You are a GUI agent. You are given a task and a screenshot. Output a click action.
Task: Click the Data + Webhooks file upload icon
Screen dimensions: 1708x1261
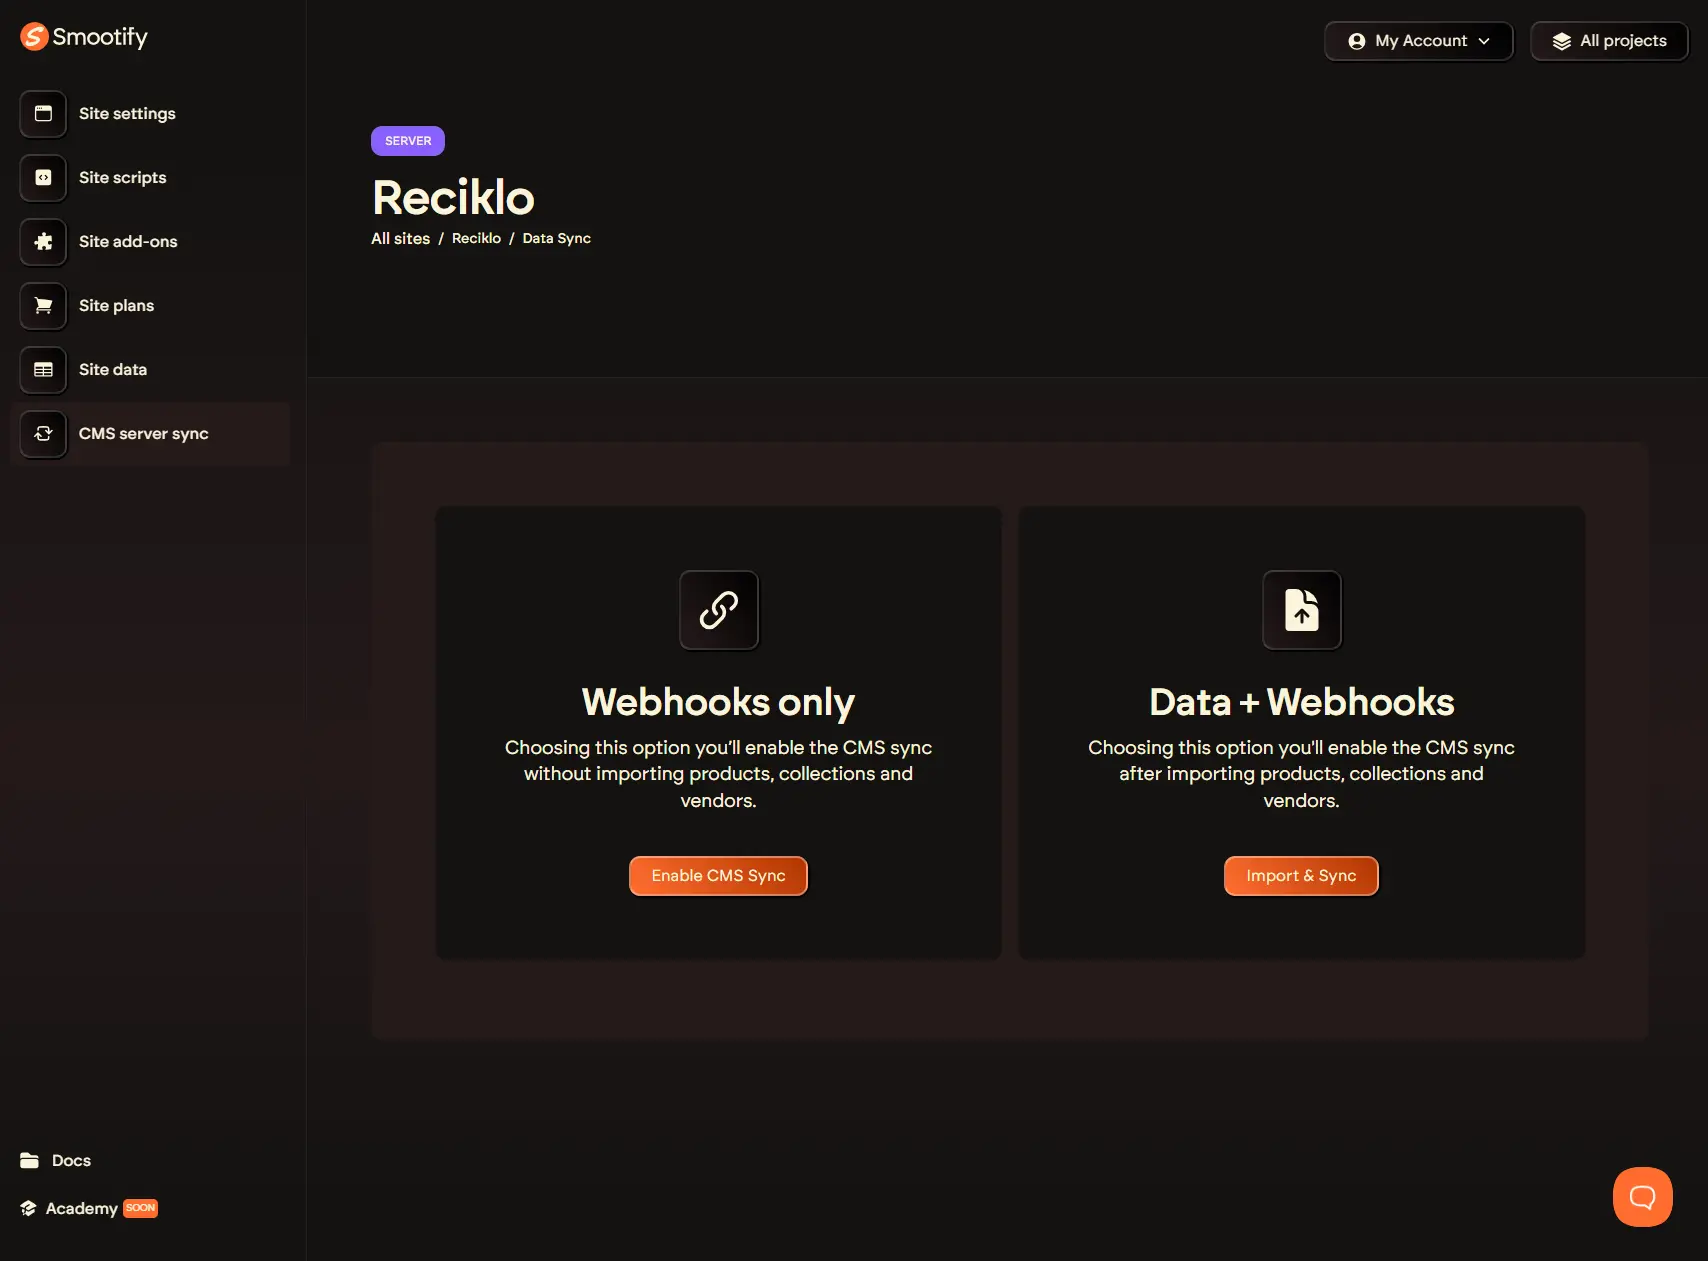[1301, 610]
